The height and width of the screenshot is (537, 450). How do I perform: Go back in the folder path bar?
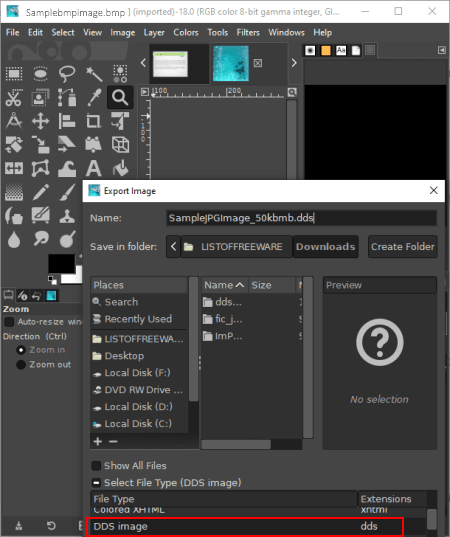tap(173, 247)
